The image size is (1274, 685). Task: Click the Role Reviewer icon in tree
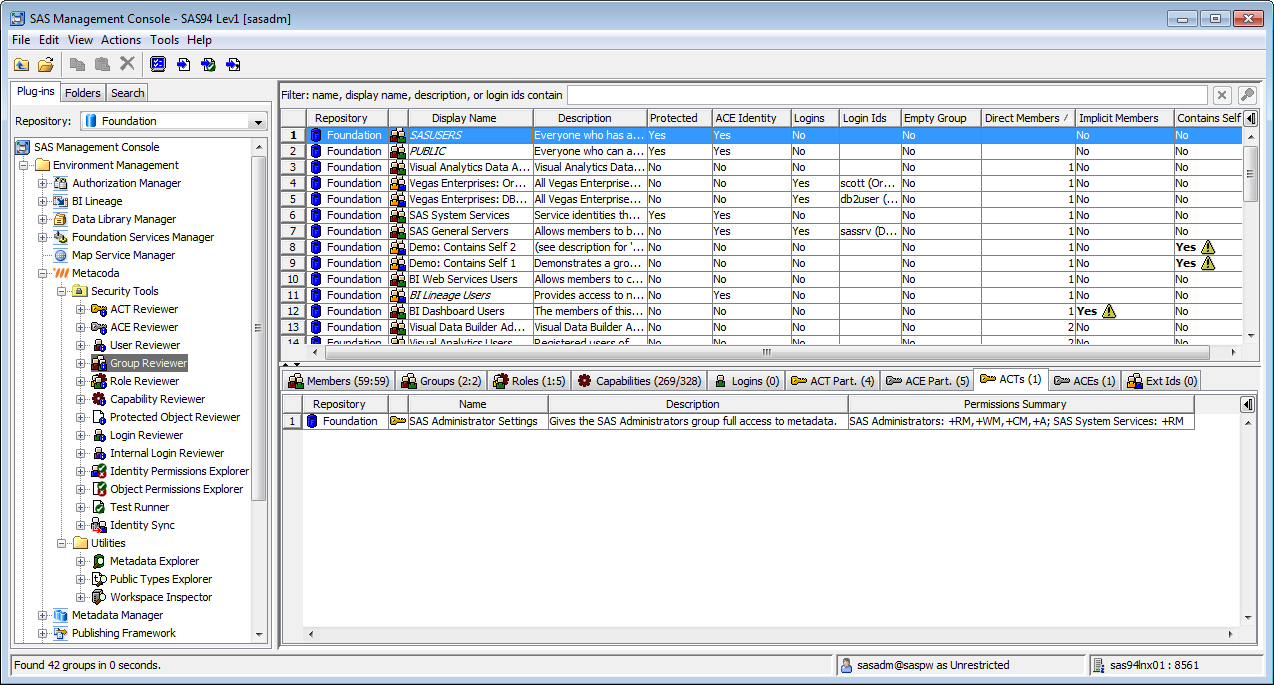[x=99, y=381]
